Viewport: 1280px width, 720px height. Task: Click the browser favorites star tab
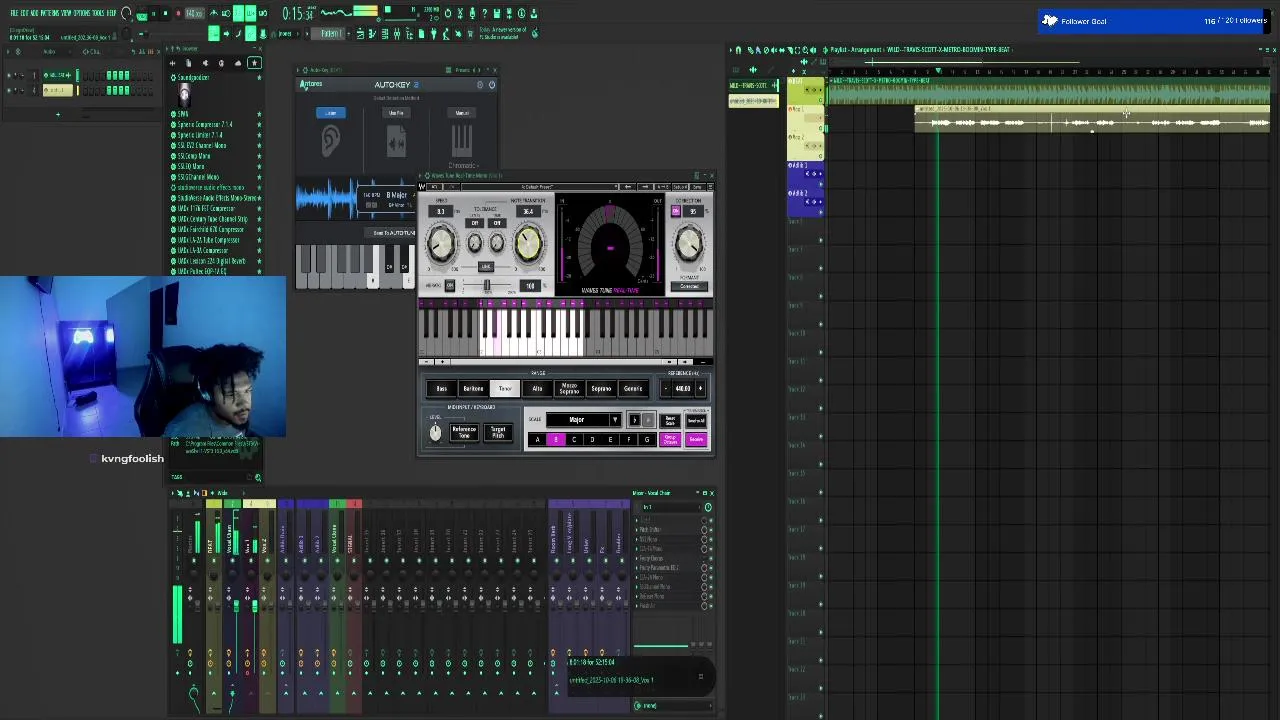[254, 63]
